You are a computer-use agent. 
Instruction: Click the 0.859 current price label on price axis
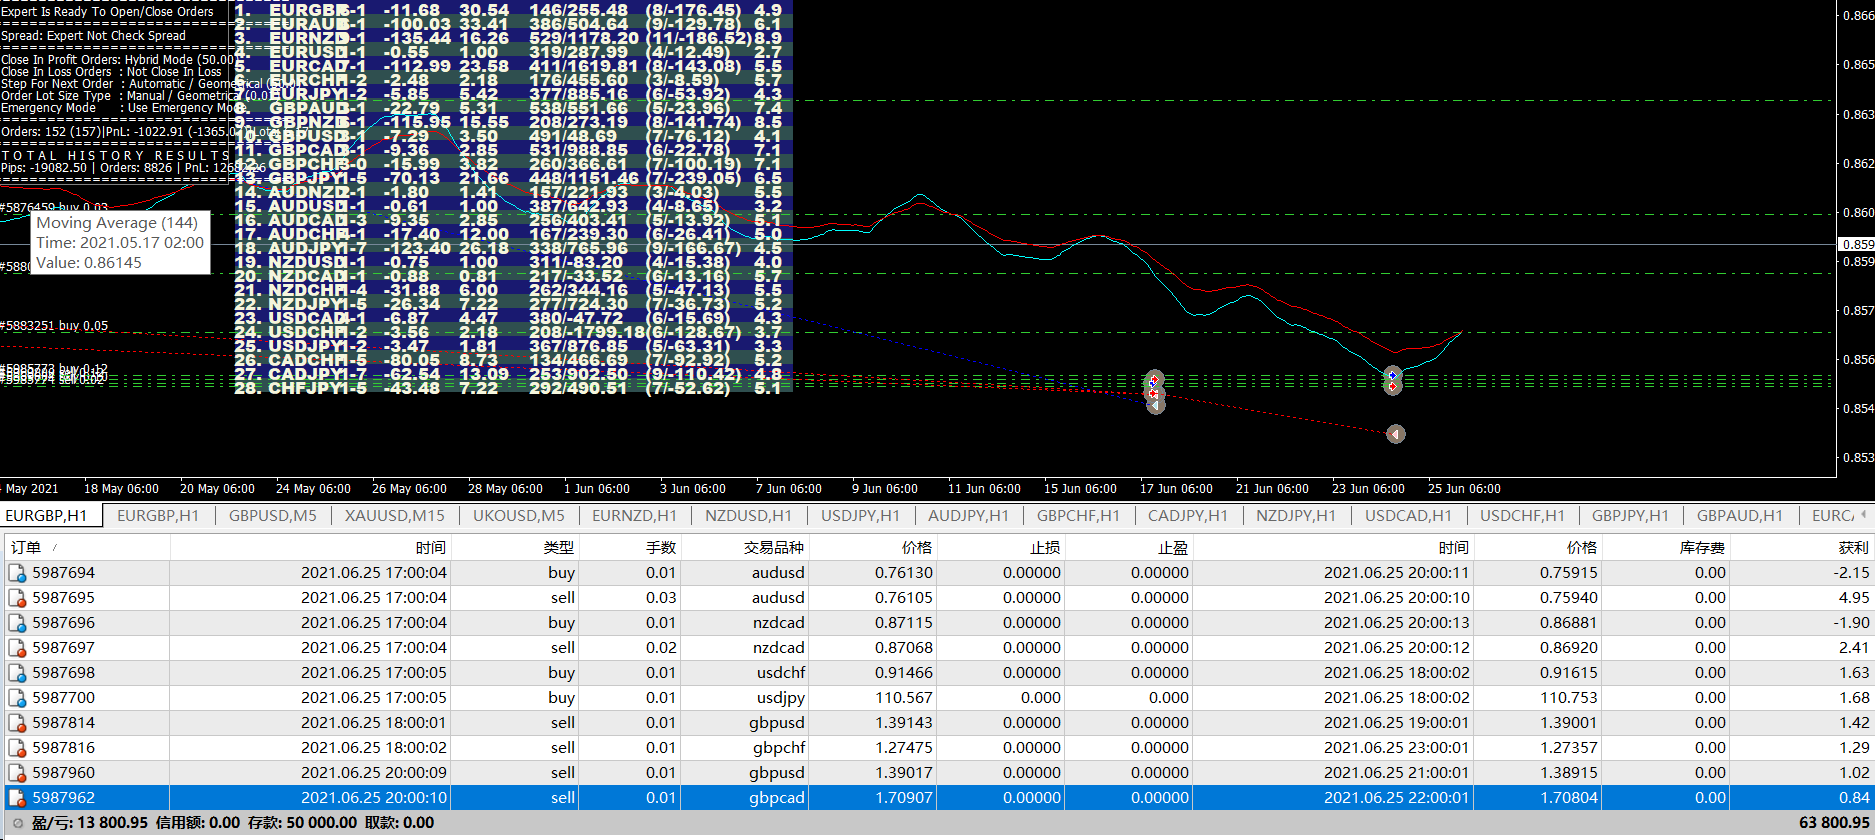pyautogui.click(x=1858, y=244)
